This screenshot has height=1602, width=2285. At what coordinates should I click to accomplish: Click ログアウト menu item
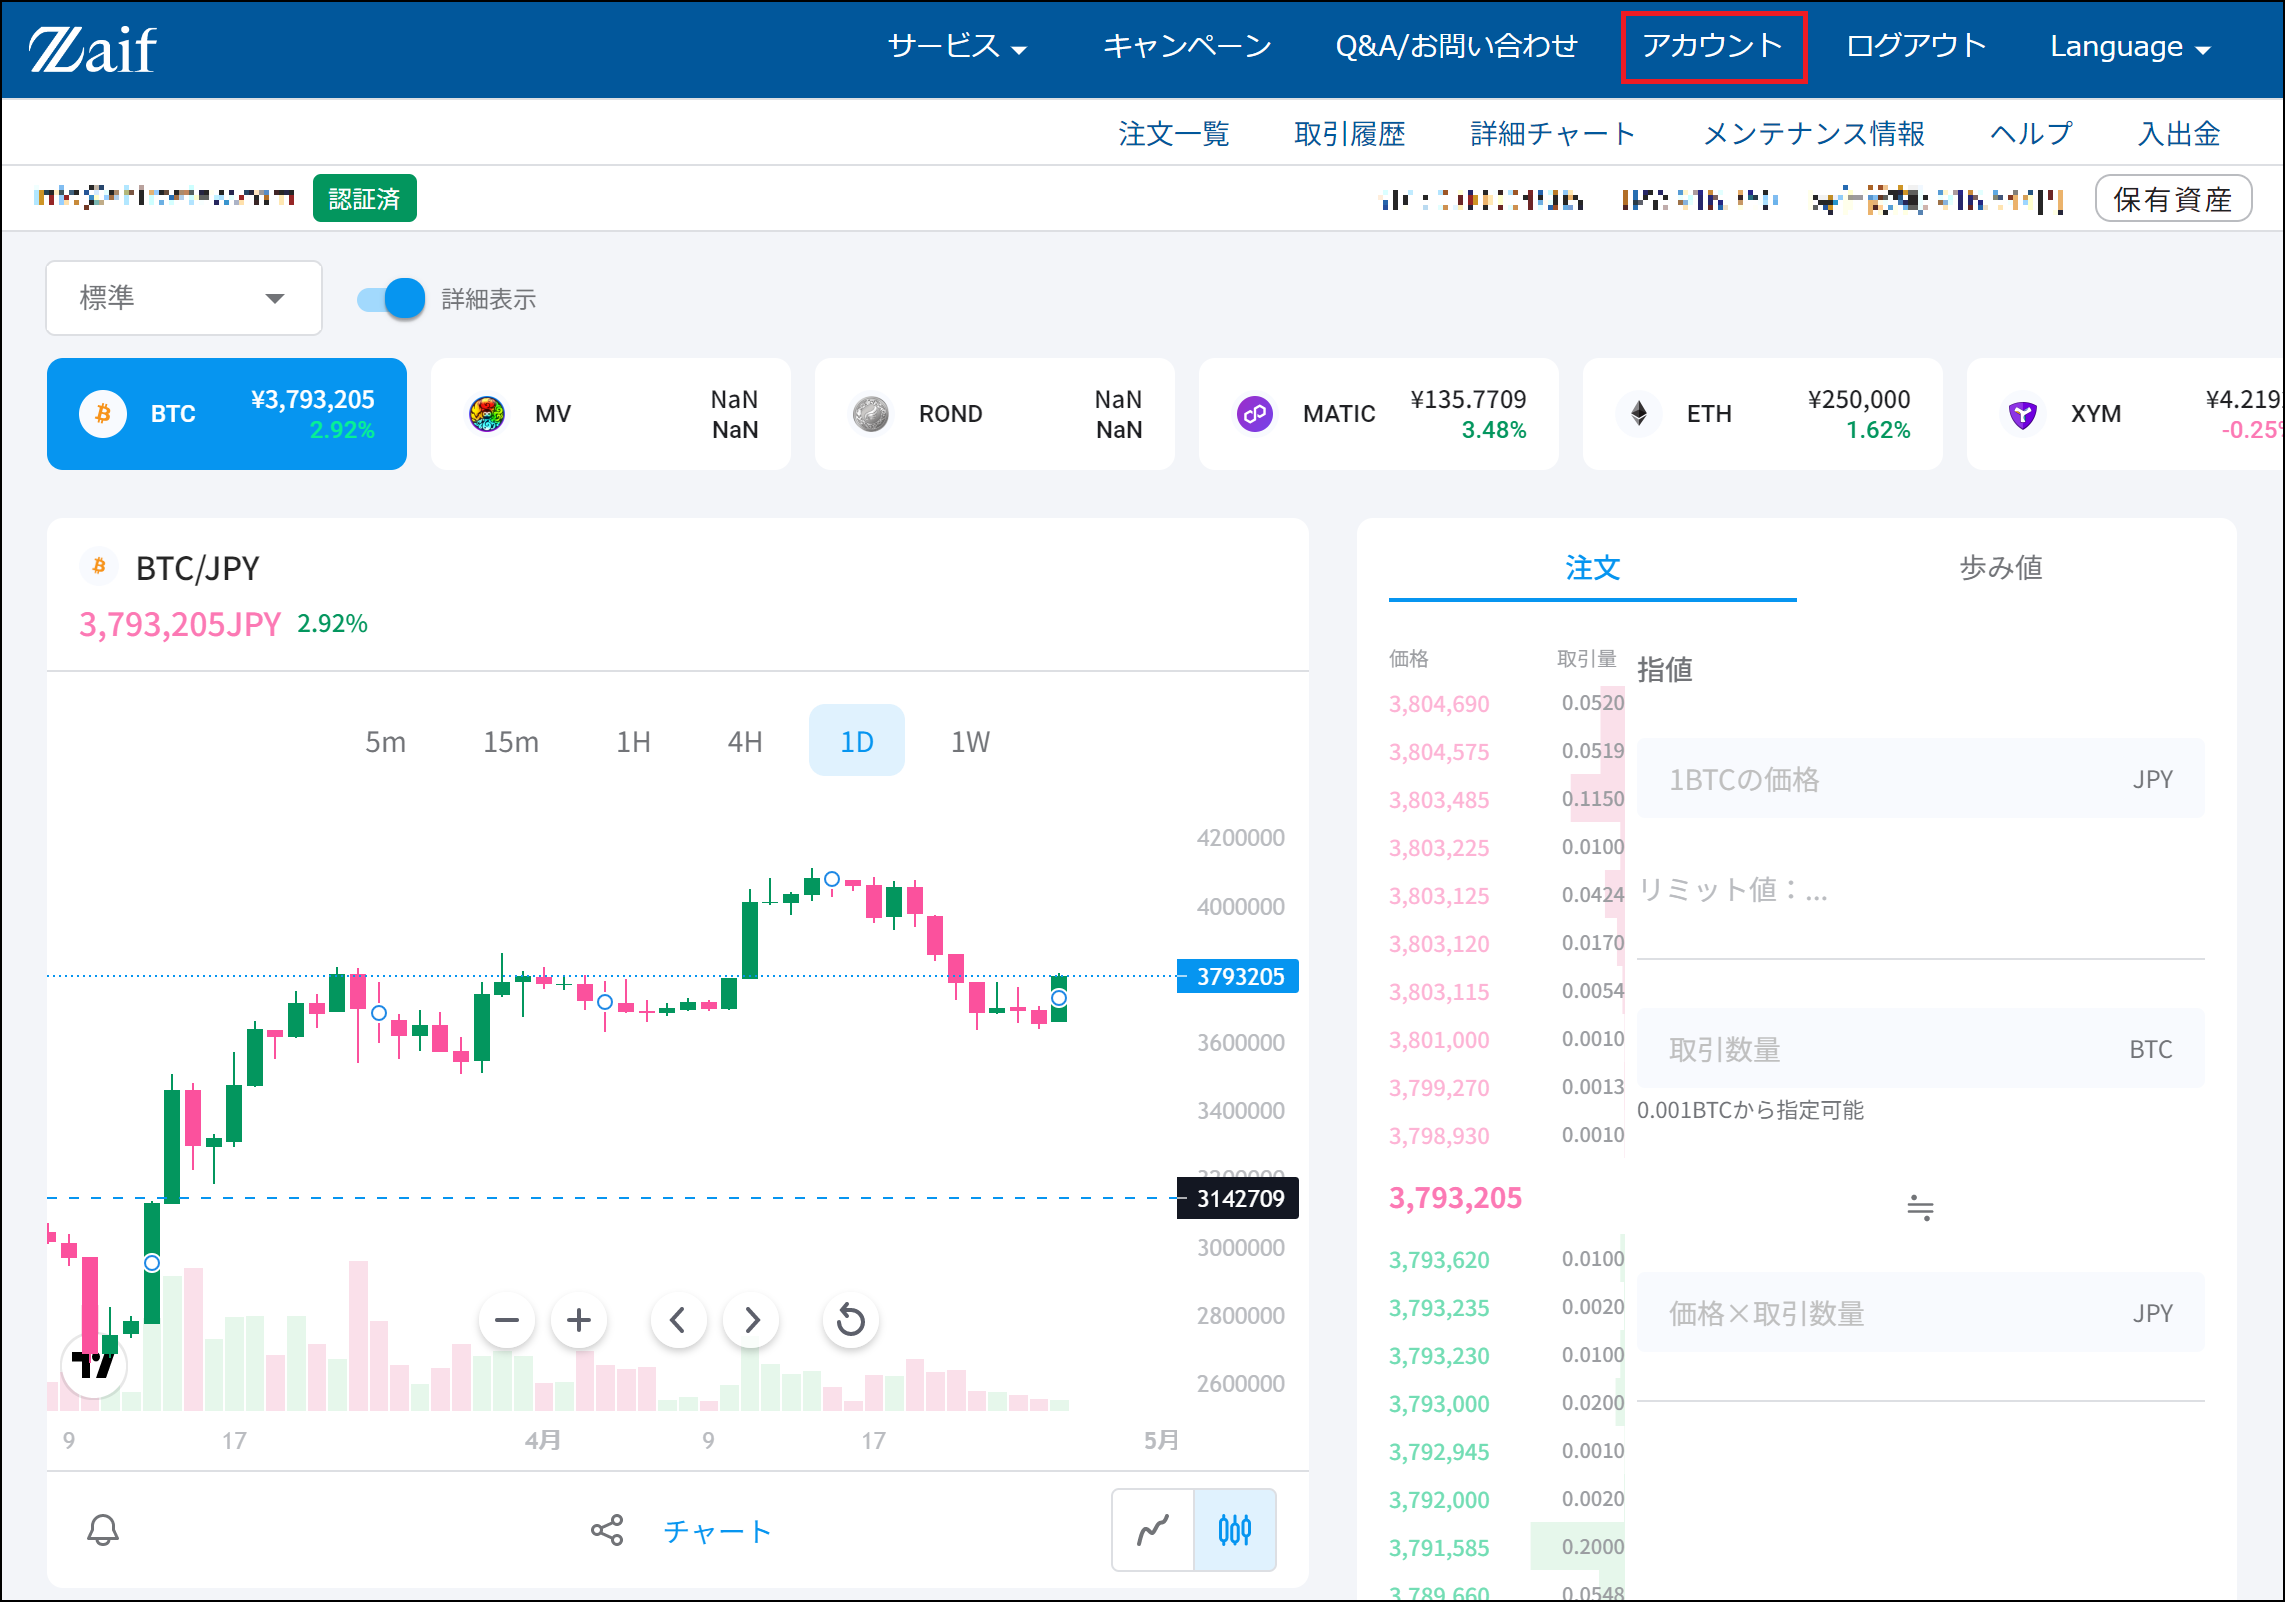[1915, 46]
